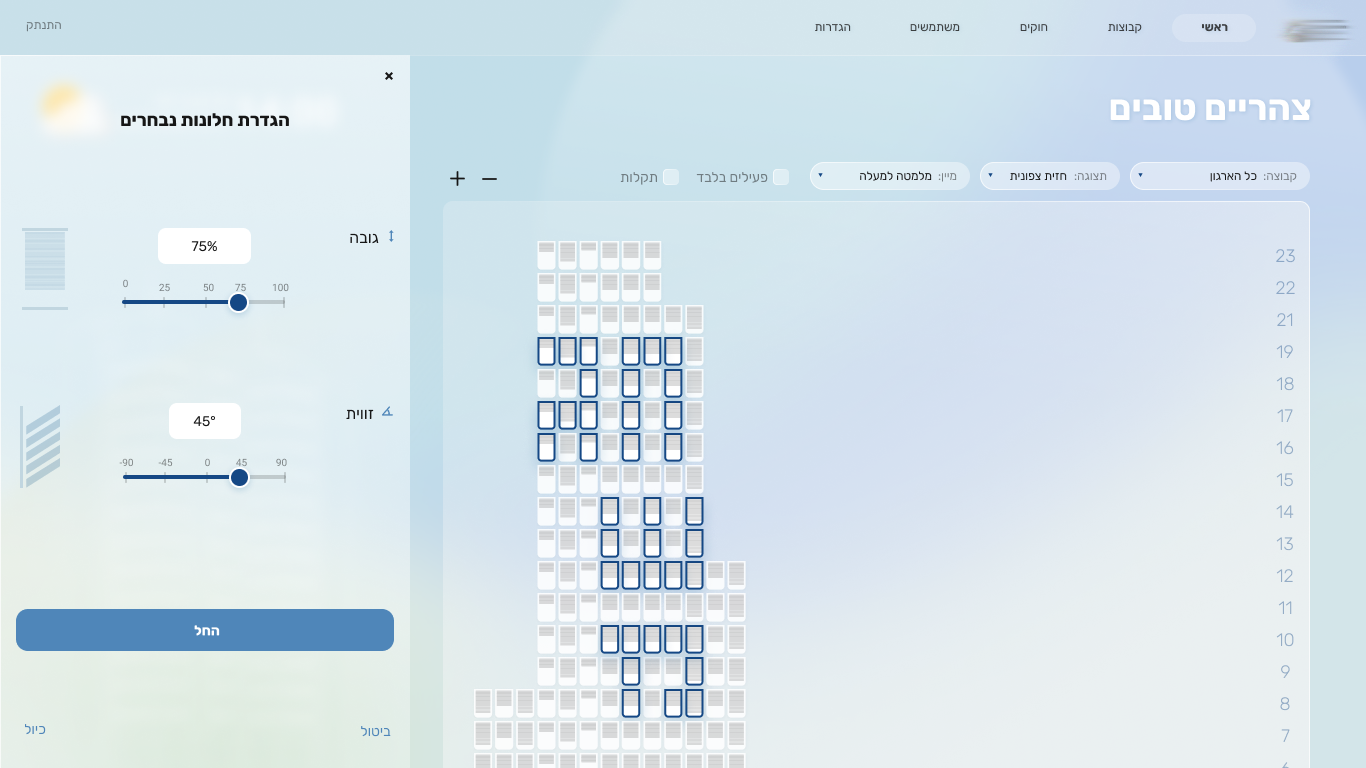
Task: Toggle the פעילים בלבד checkbox
Action: click(x=781, y=177)
